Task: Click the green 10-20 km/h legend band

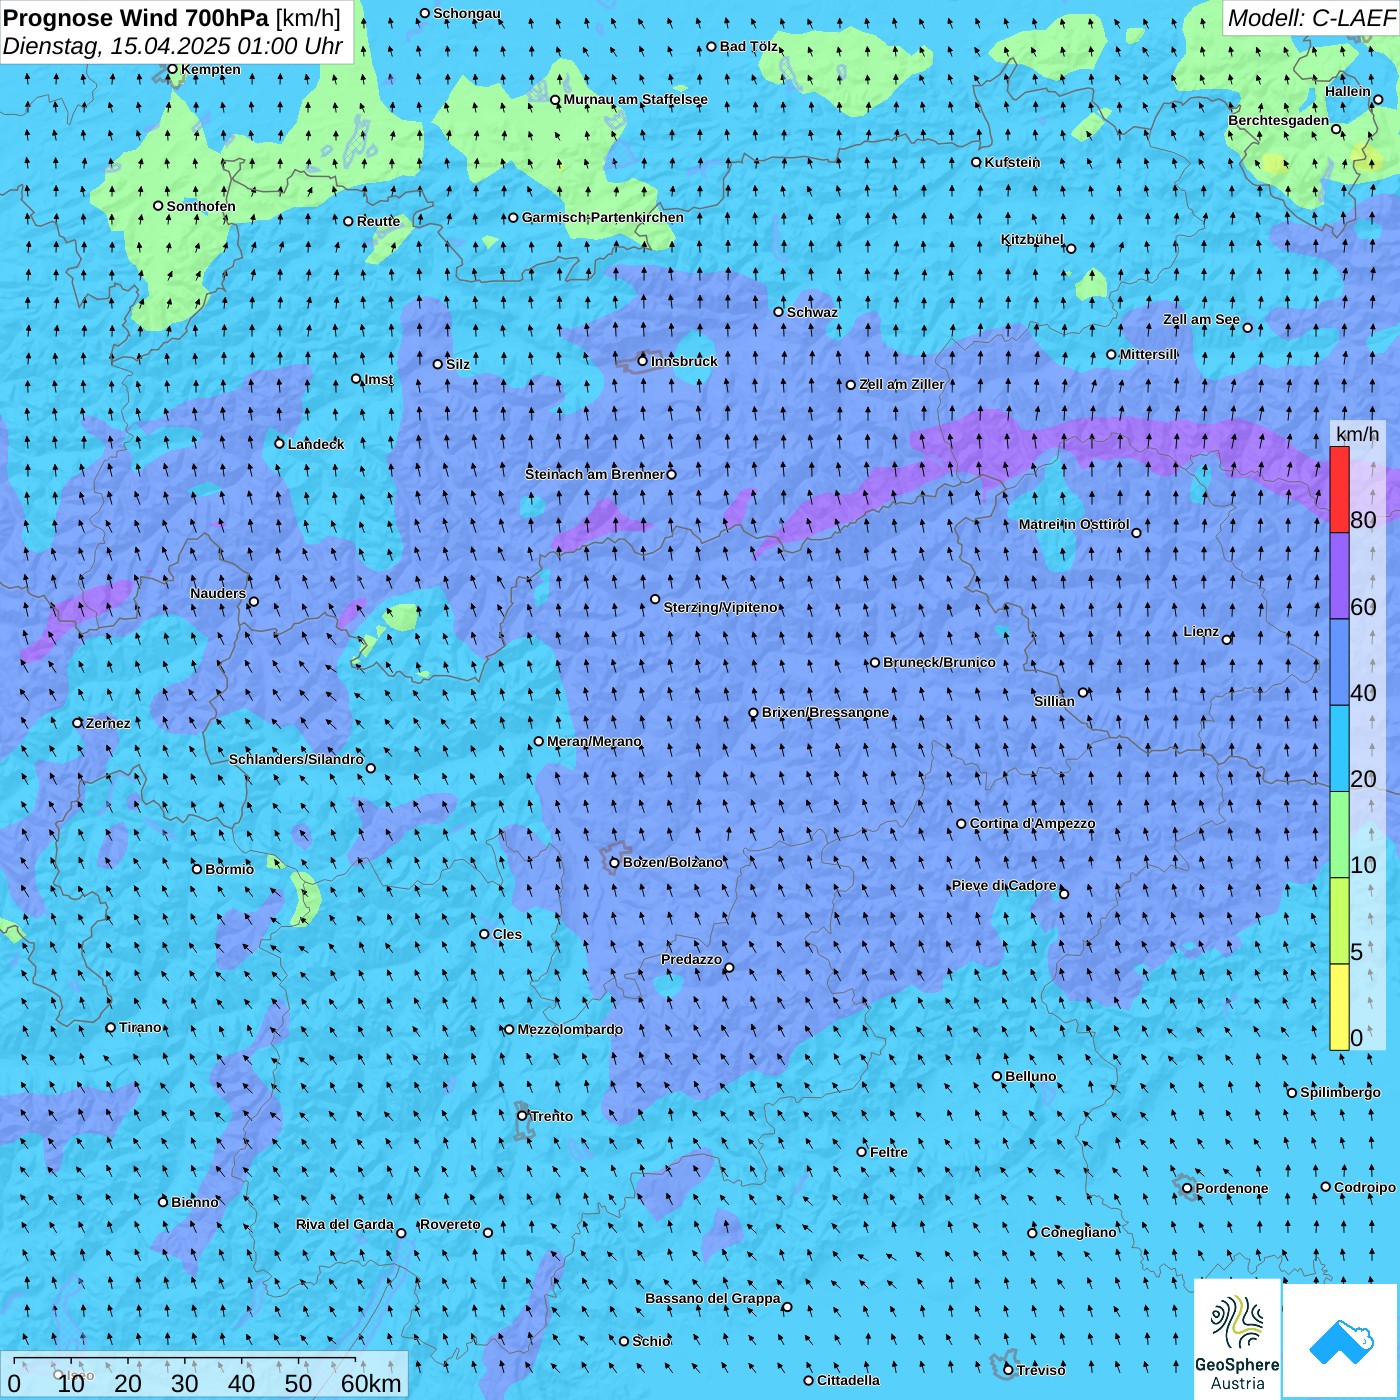Action: coord(1339,835)
